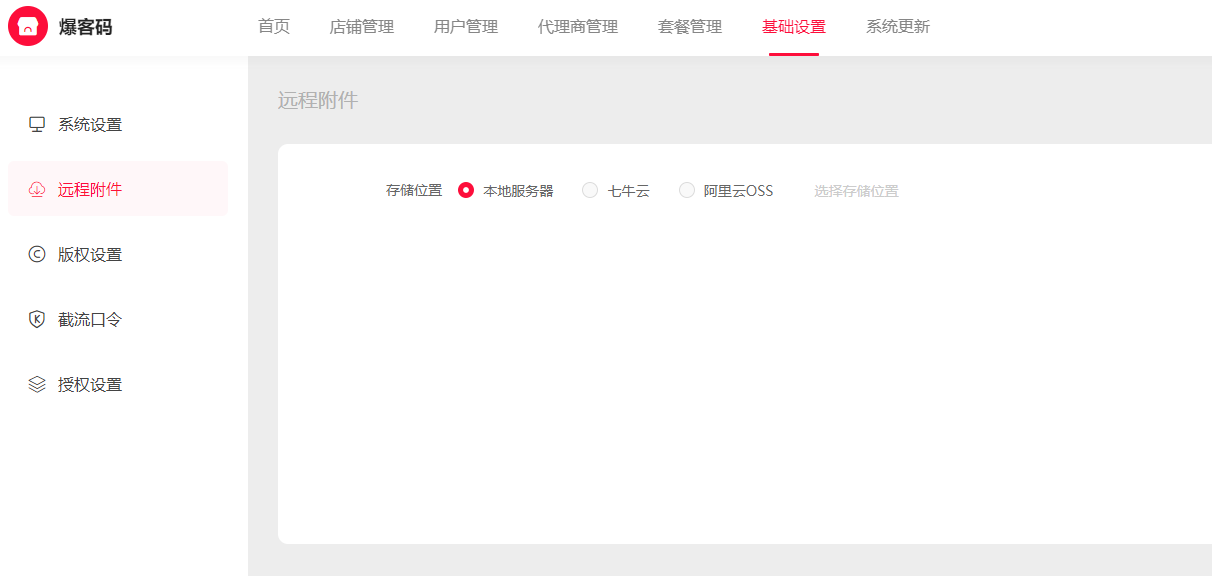
Task: Click the red 爆客码 shop logo icon
Action: 28,27
